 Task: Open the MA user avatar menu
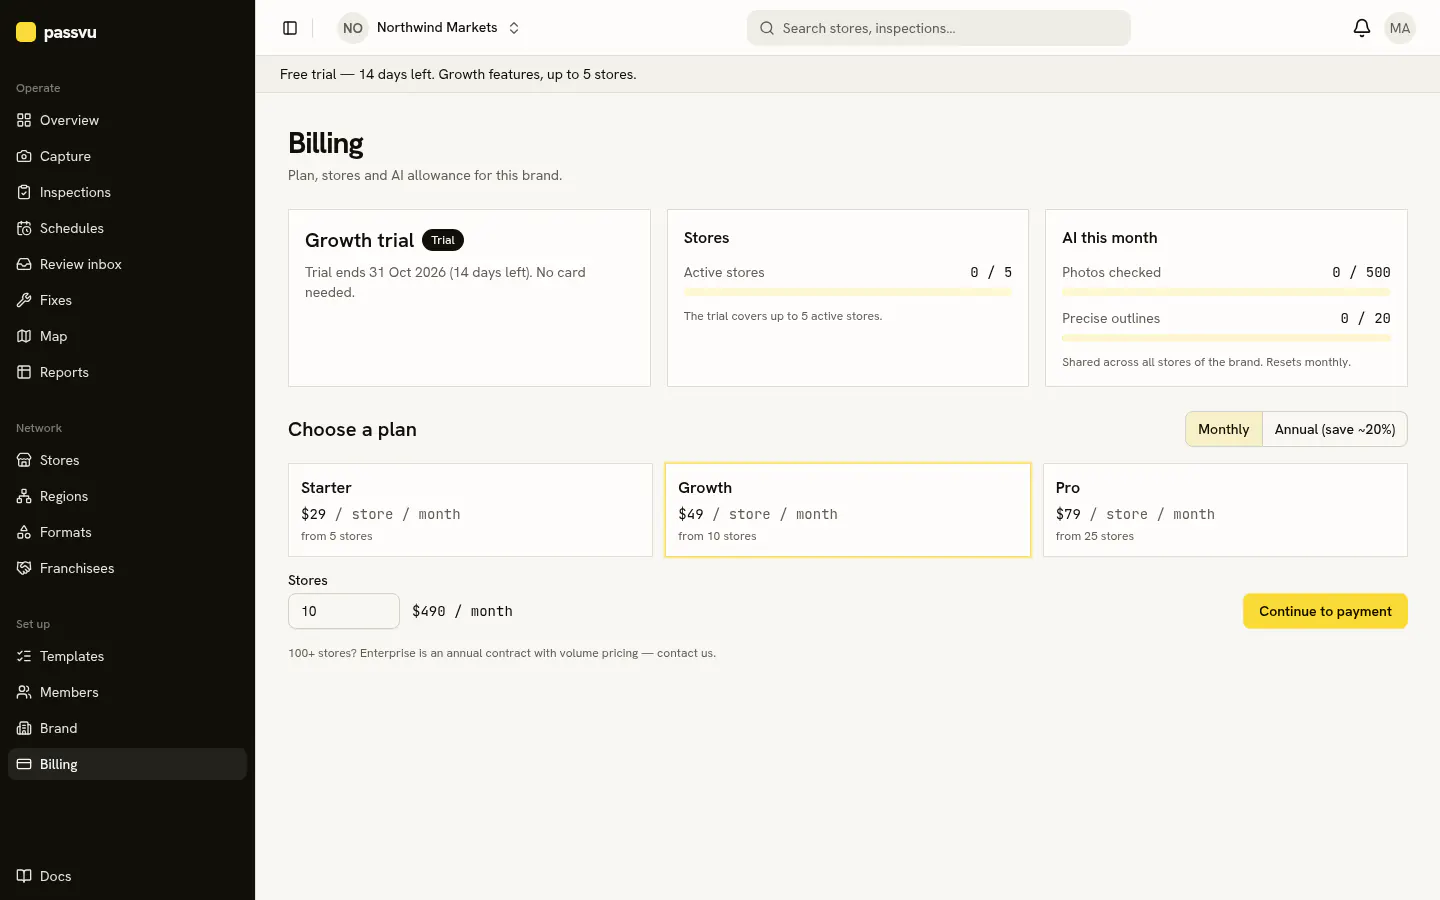(x=1400, y=28)
